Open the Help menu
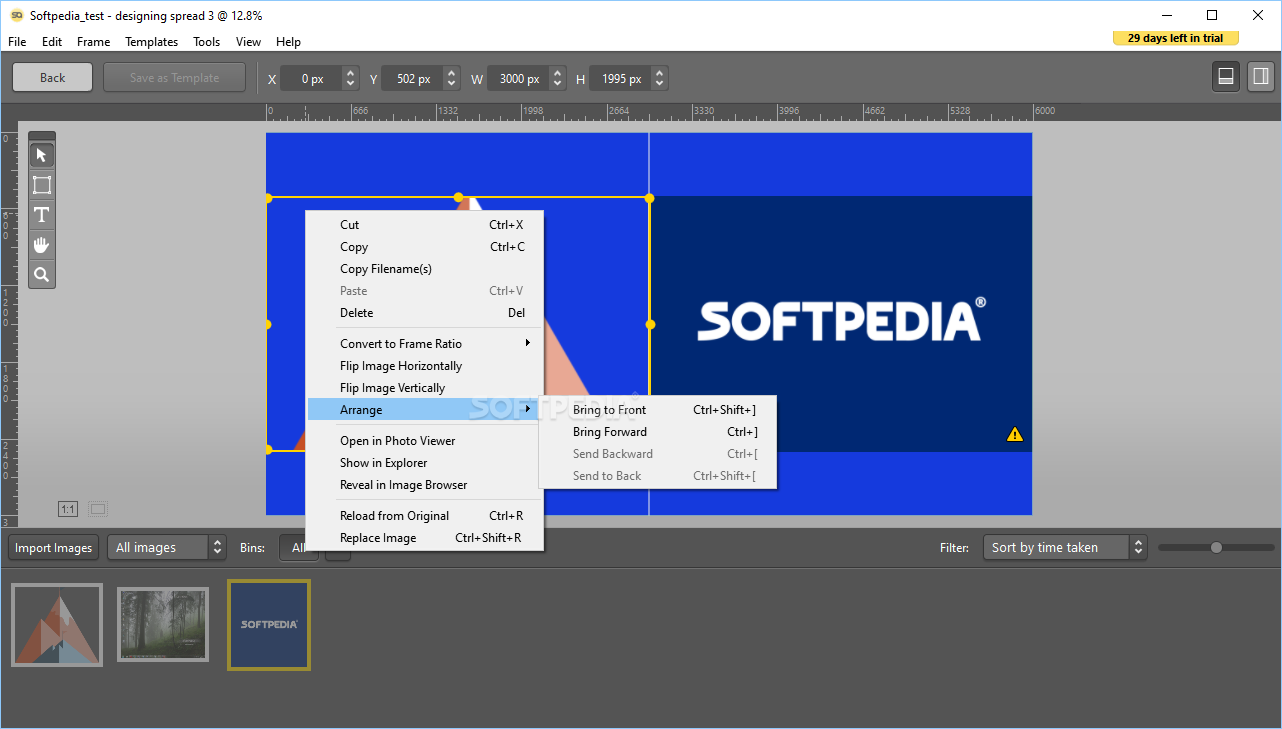The width and height of the screenshot is (1282, 729). point(288,42)
